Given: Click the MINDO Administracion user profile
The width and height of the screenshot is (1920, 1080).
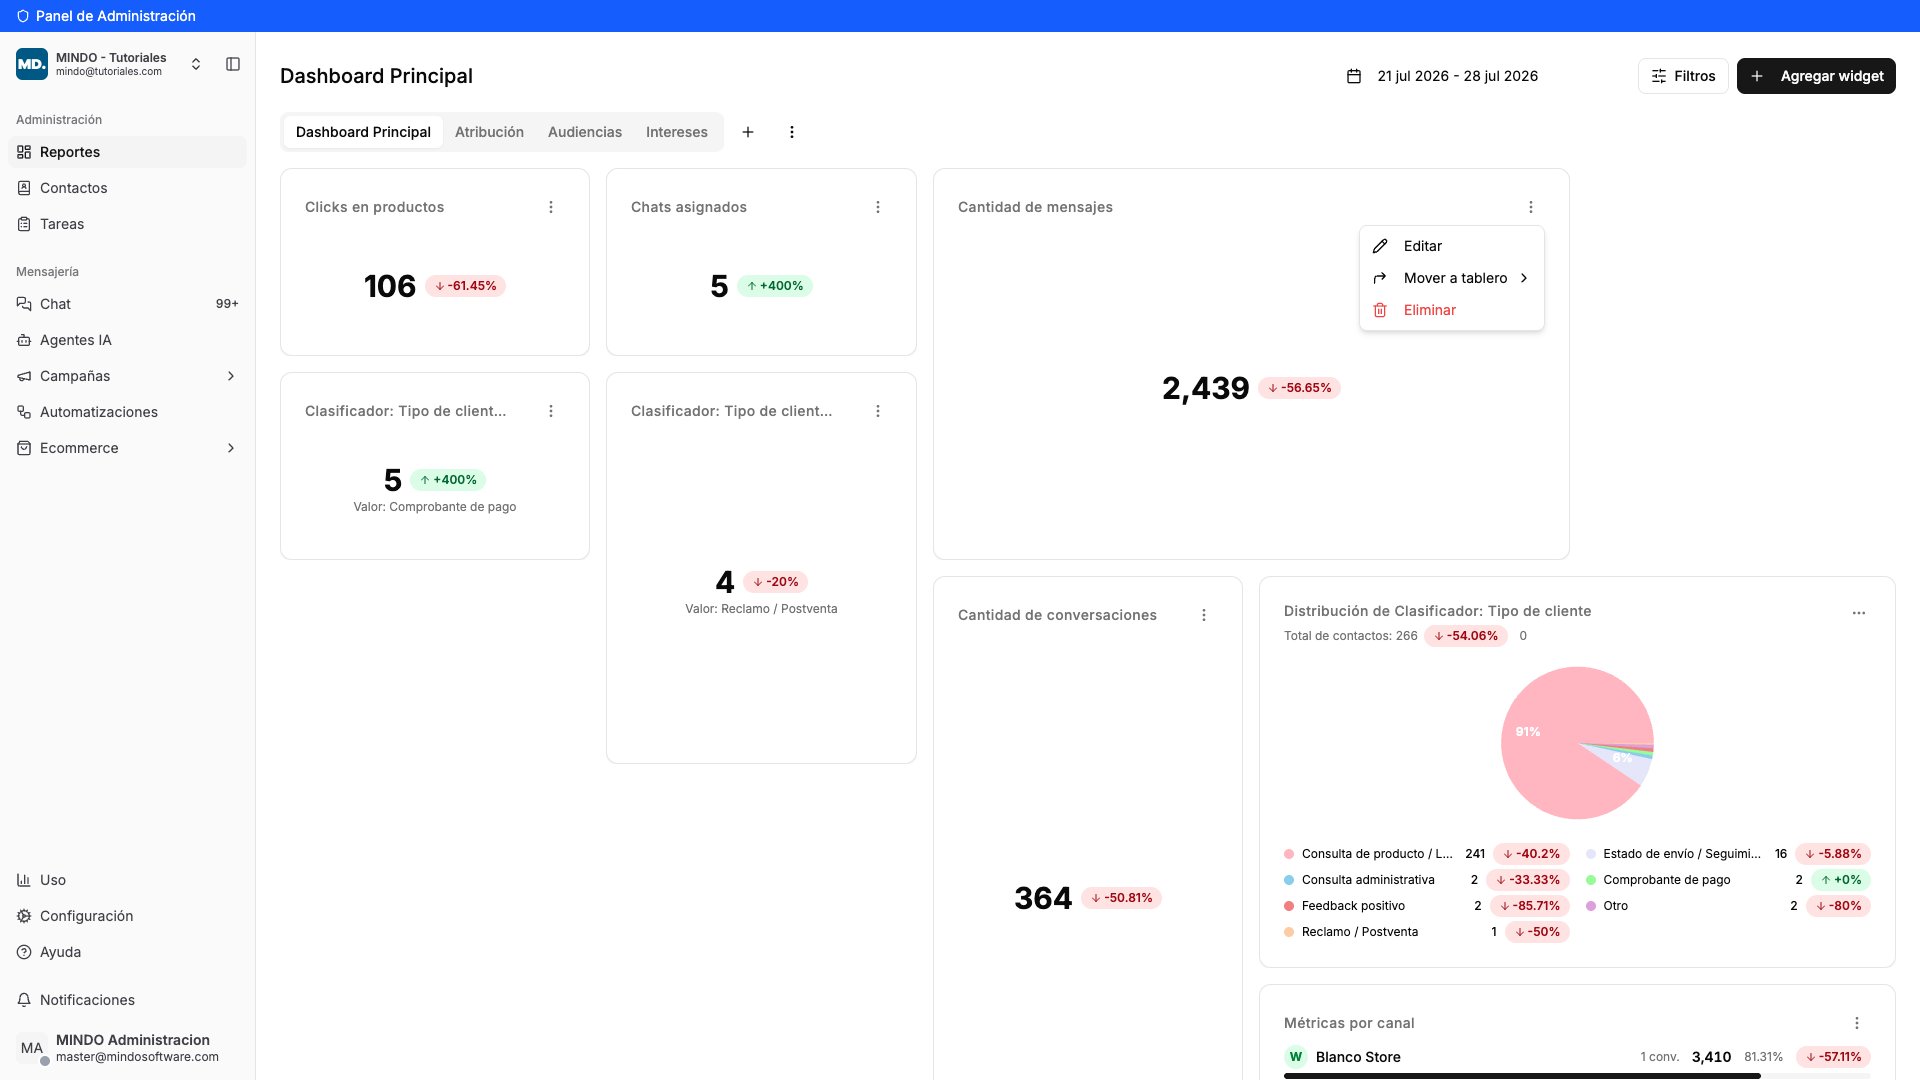Looking at the screenshot, I should click(127, 1048).
